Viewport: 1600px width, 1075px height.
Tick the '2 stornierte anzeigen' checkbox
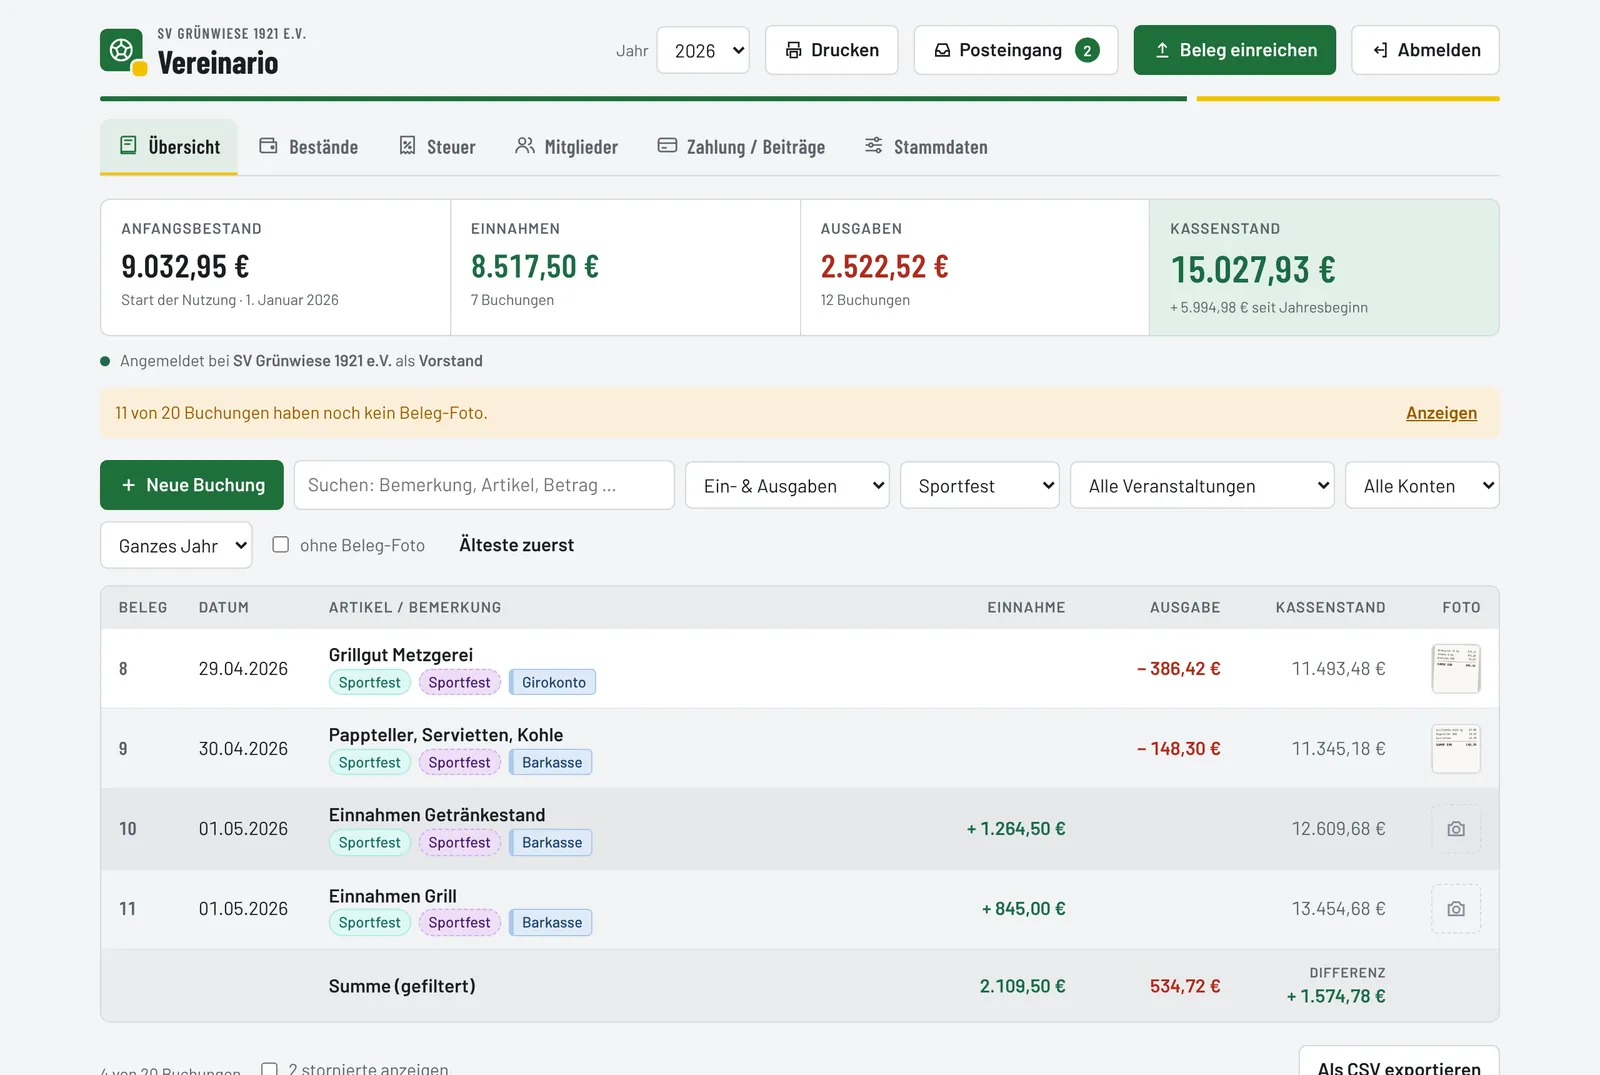coord(269,1069)
